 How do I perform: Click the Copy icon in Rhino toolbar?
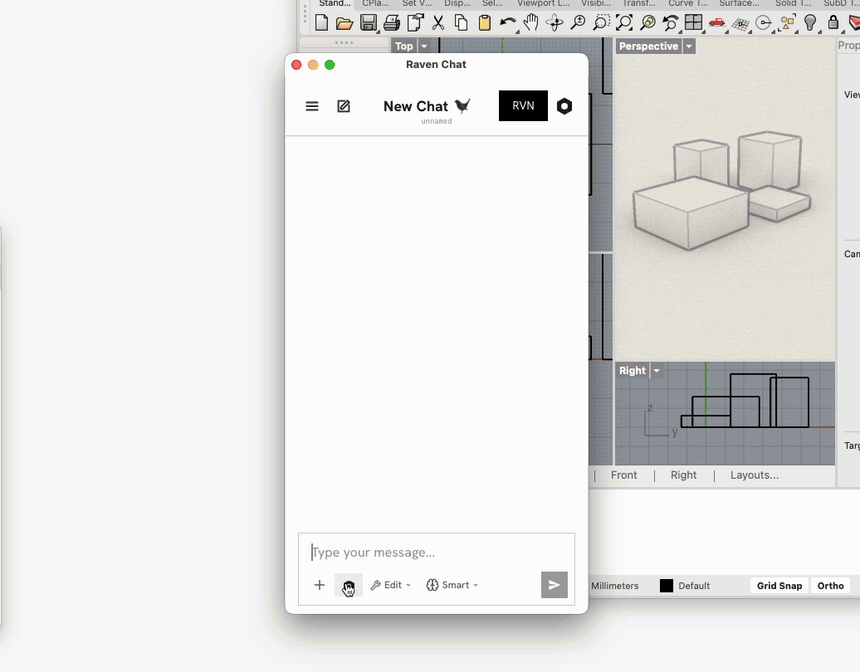pos(461,22)
